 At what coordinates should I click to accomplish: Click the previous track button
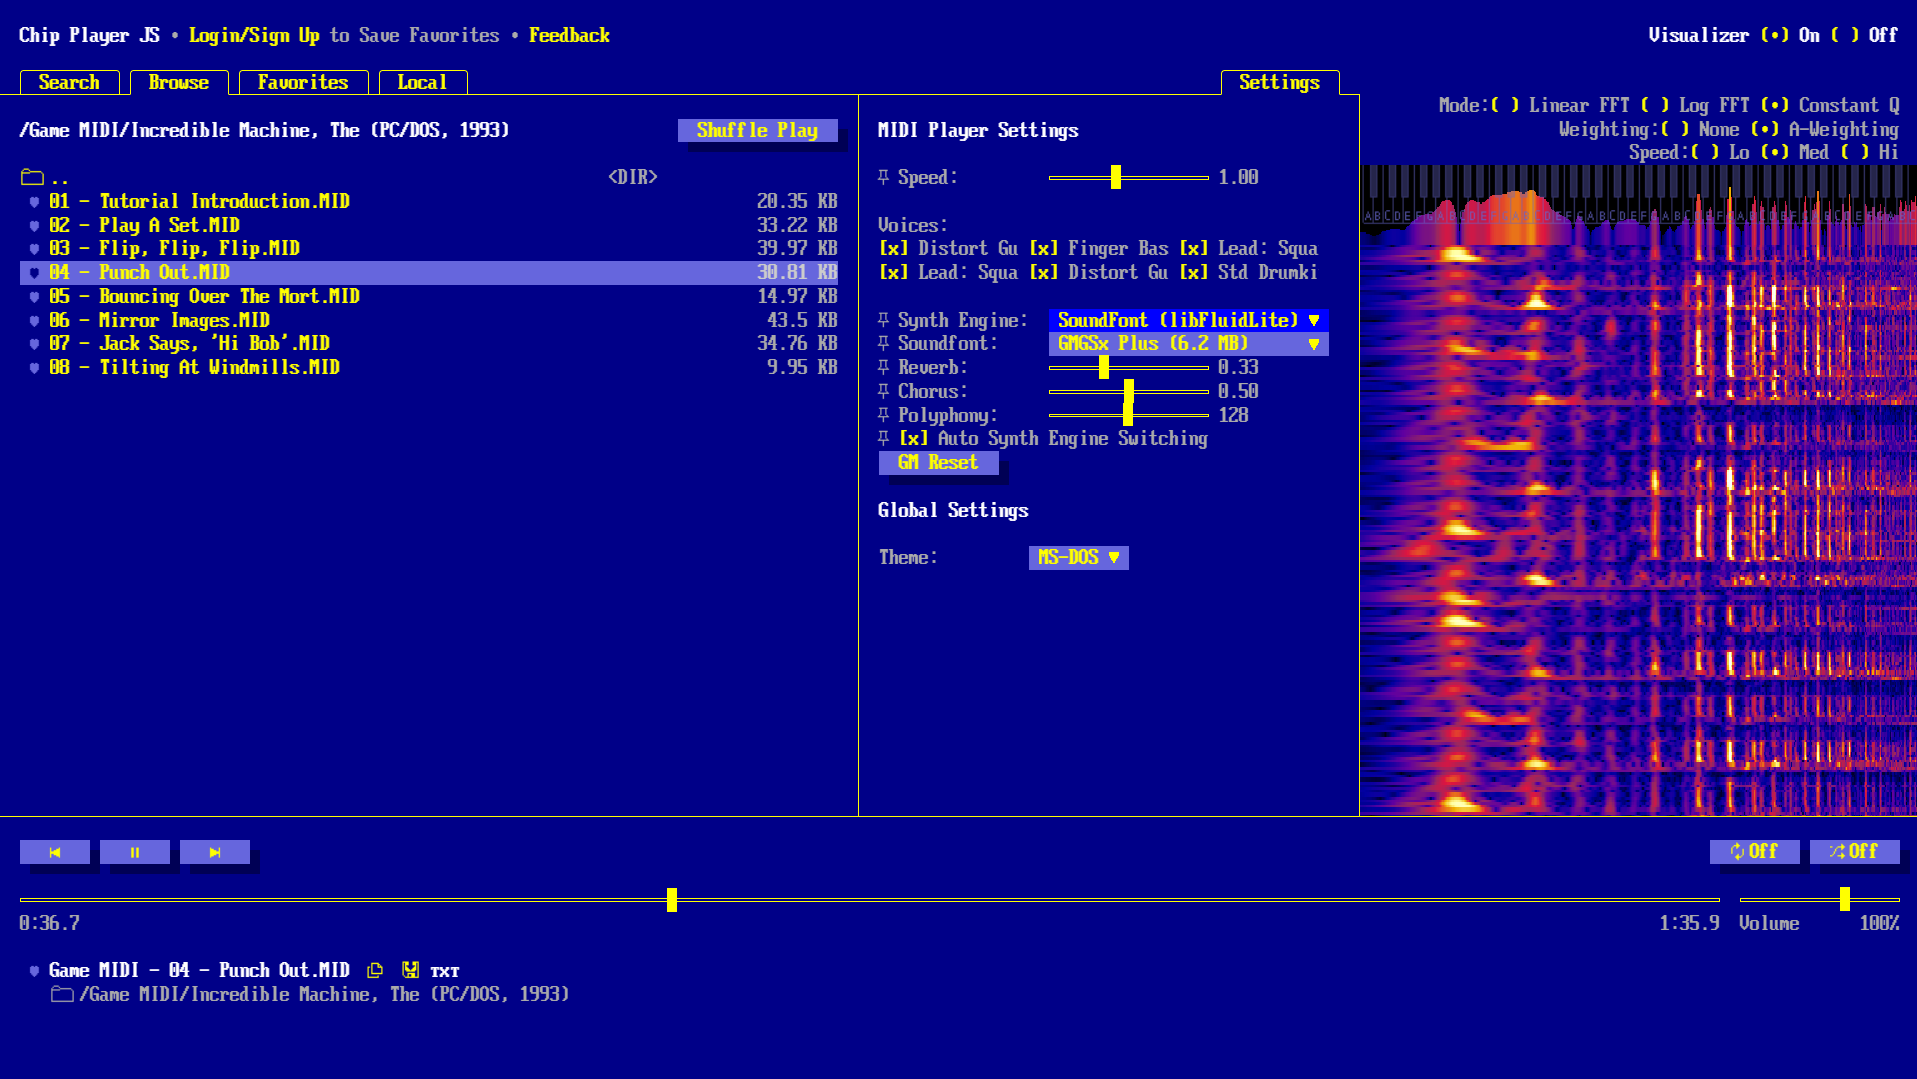tap(55, 852)
